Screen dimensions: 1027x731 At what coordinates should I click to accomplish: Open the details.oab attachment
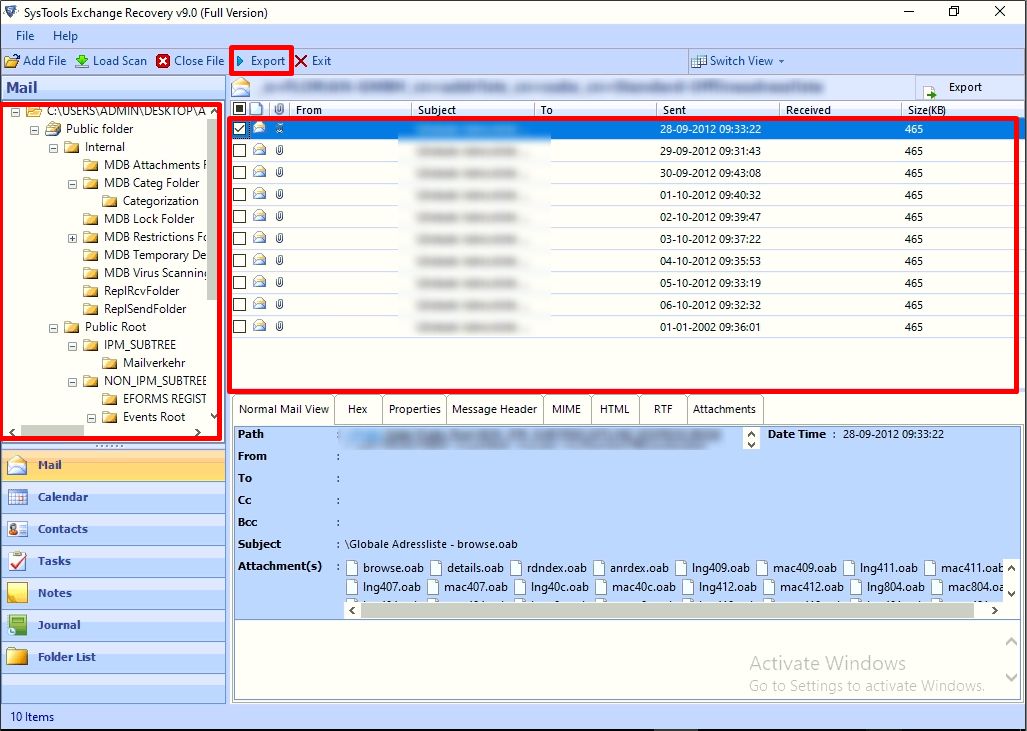468,568
